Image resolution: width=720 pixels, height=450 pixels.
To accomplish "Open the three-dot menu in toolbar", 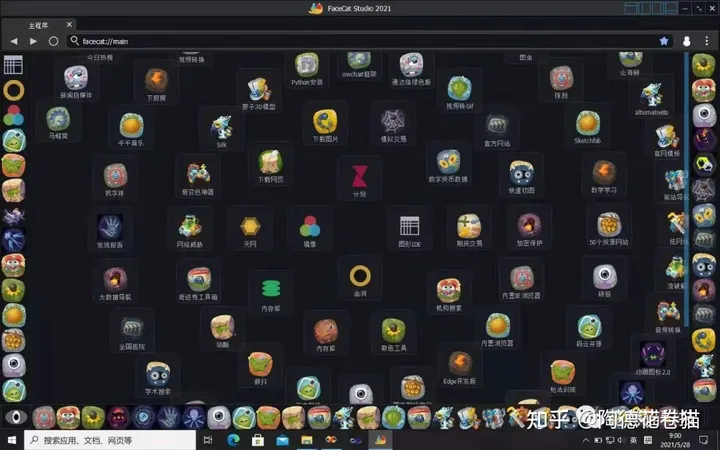I will pos(706,41).
